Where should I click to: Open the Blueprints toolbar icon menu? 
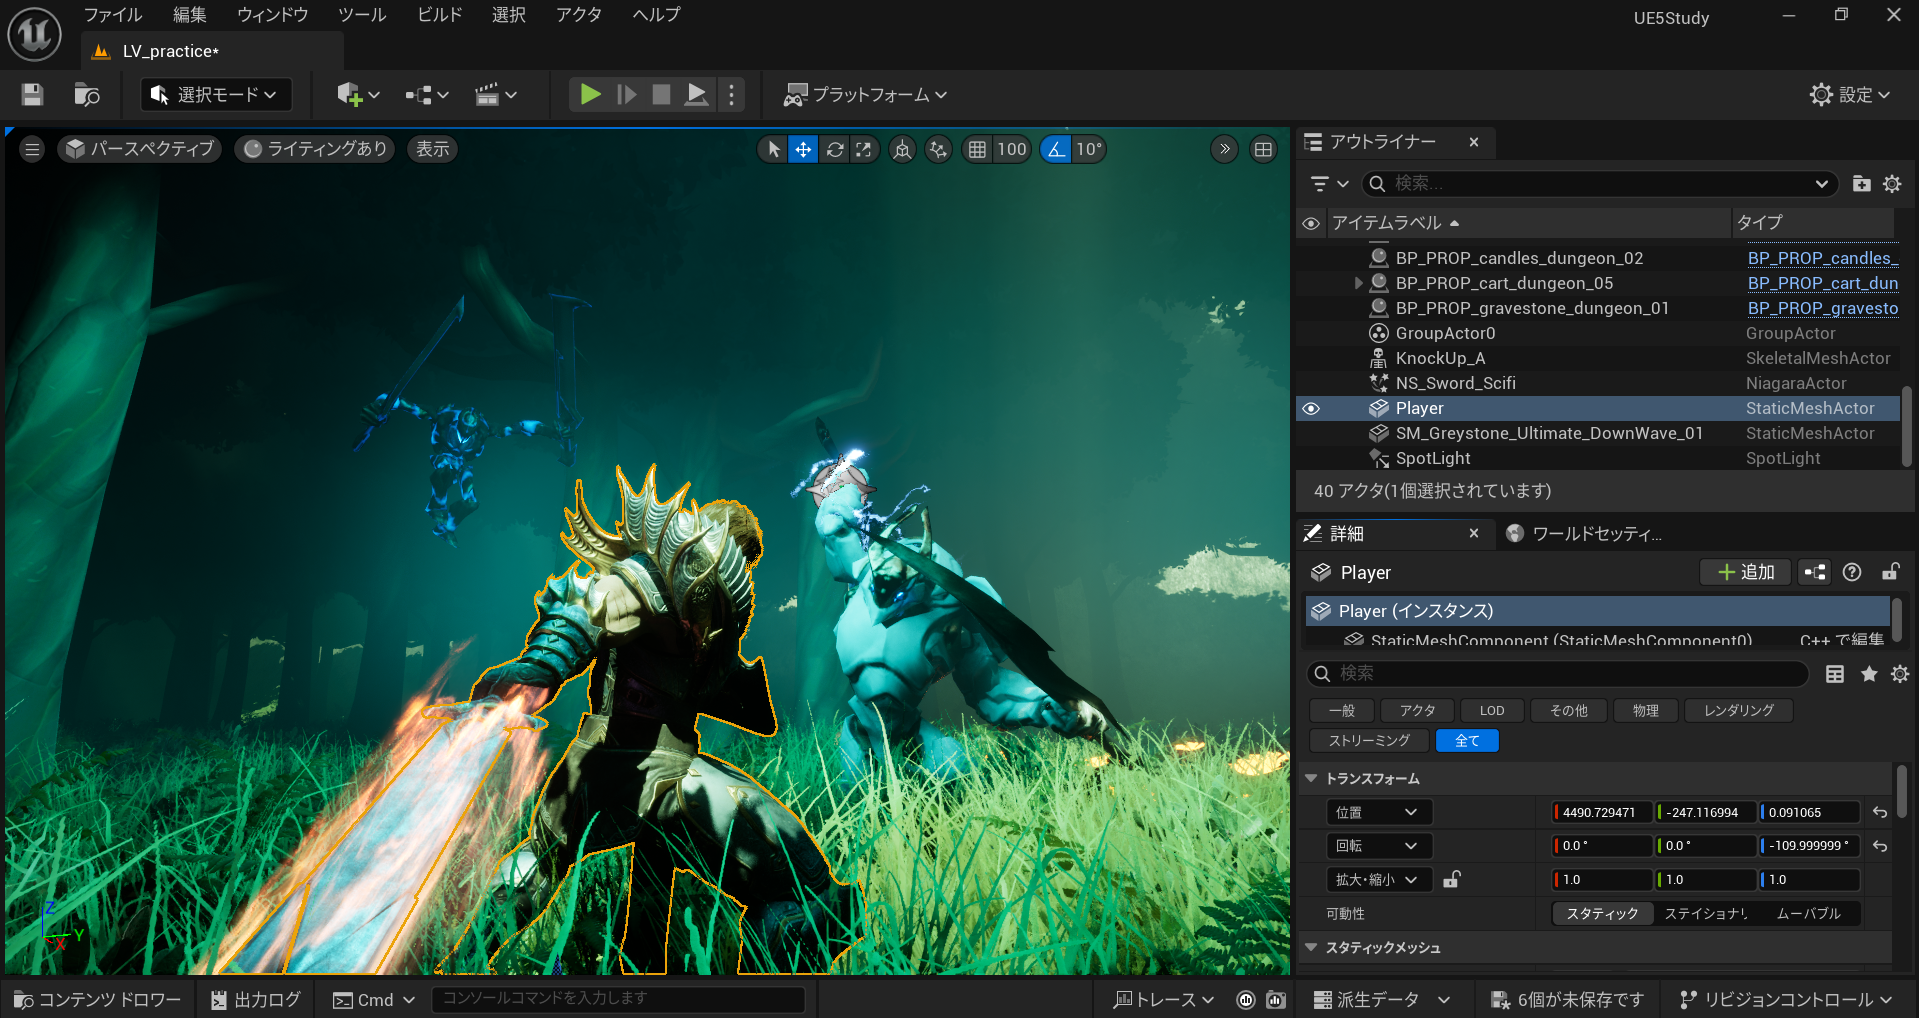[x=427, y=94]
